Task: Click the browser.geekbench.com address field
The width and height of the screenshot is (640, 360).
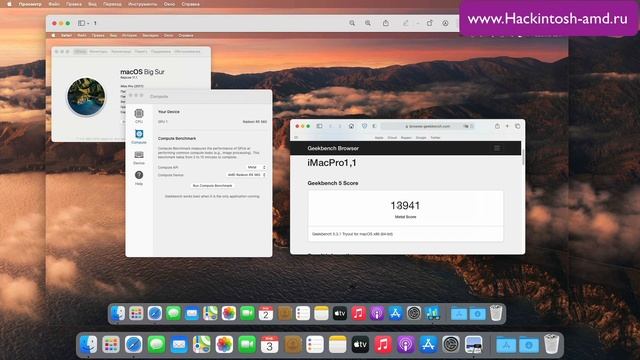Action: click(427, 127)
